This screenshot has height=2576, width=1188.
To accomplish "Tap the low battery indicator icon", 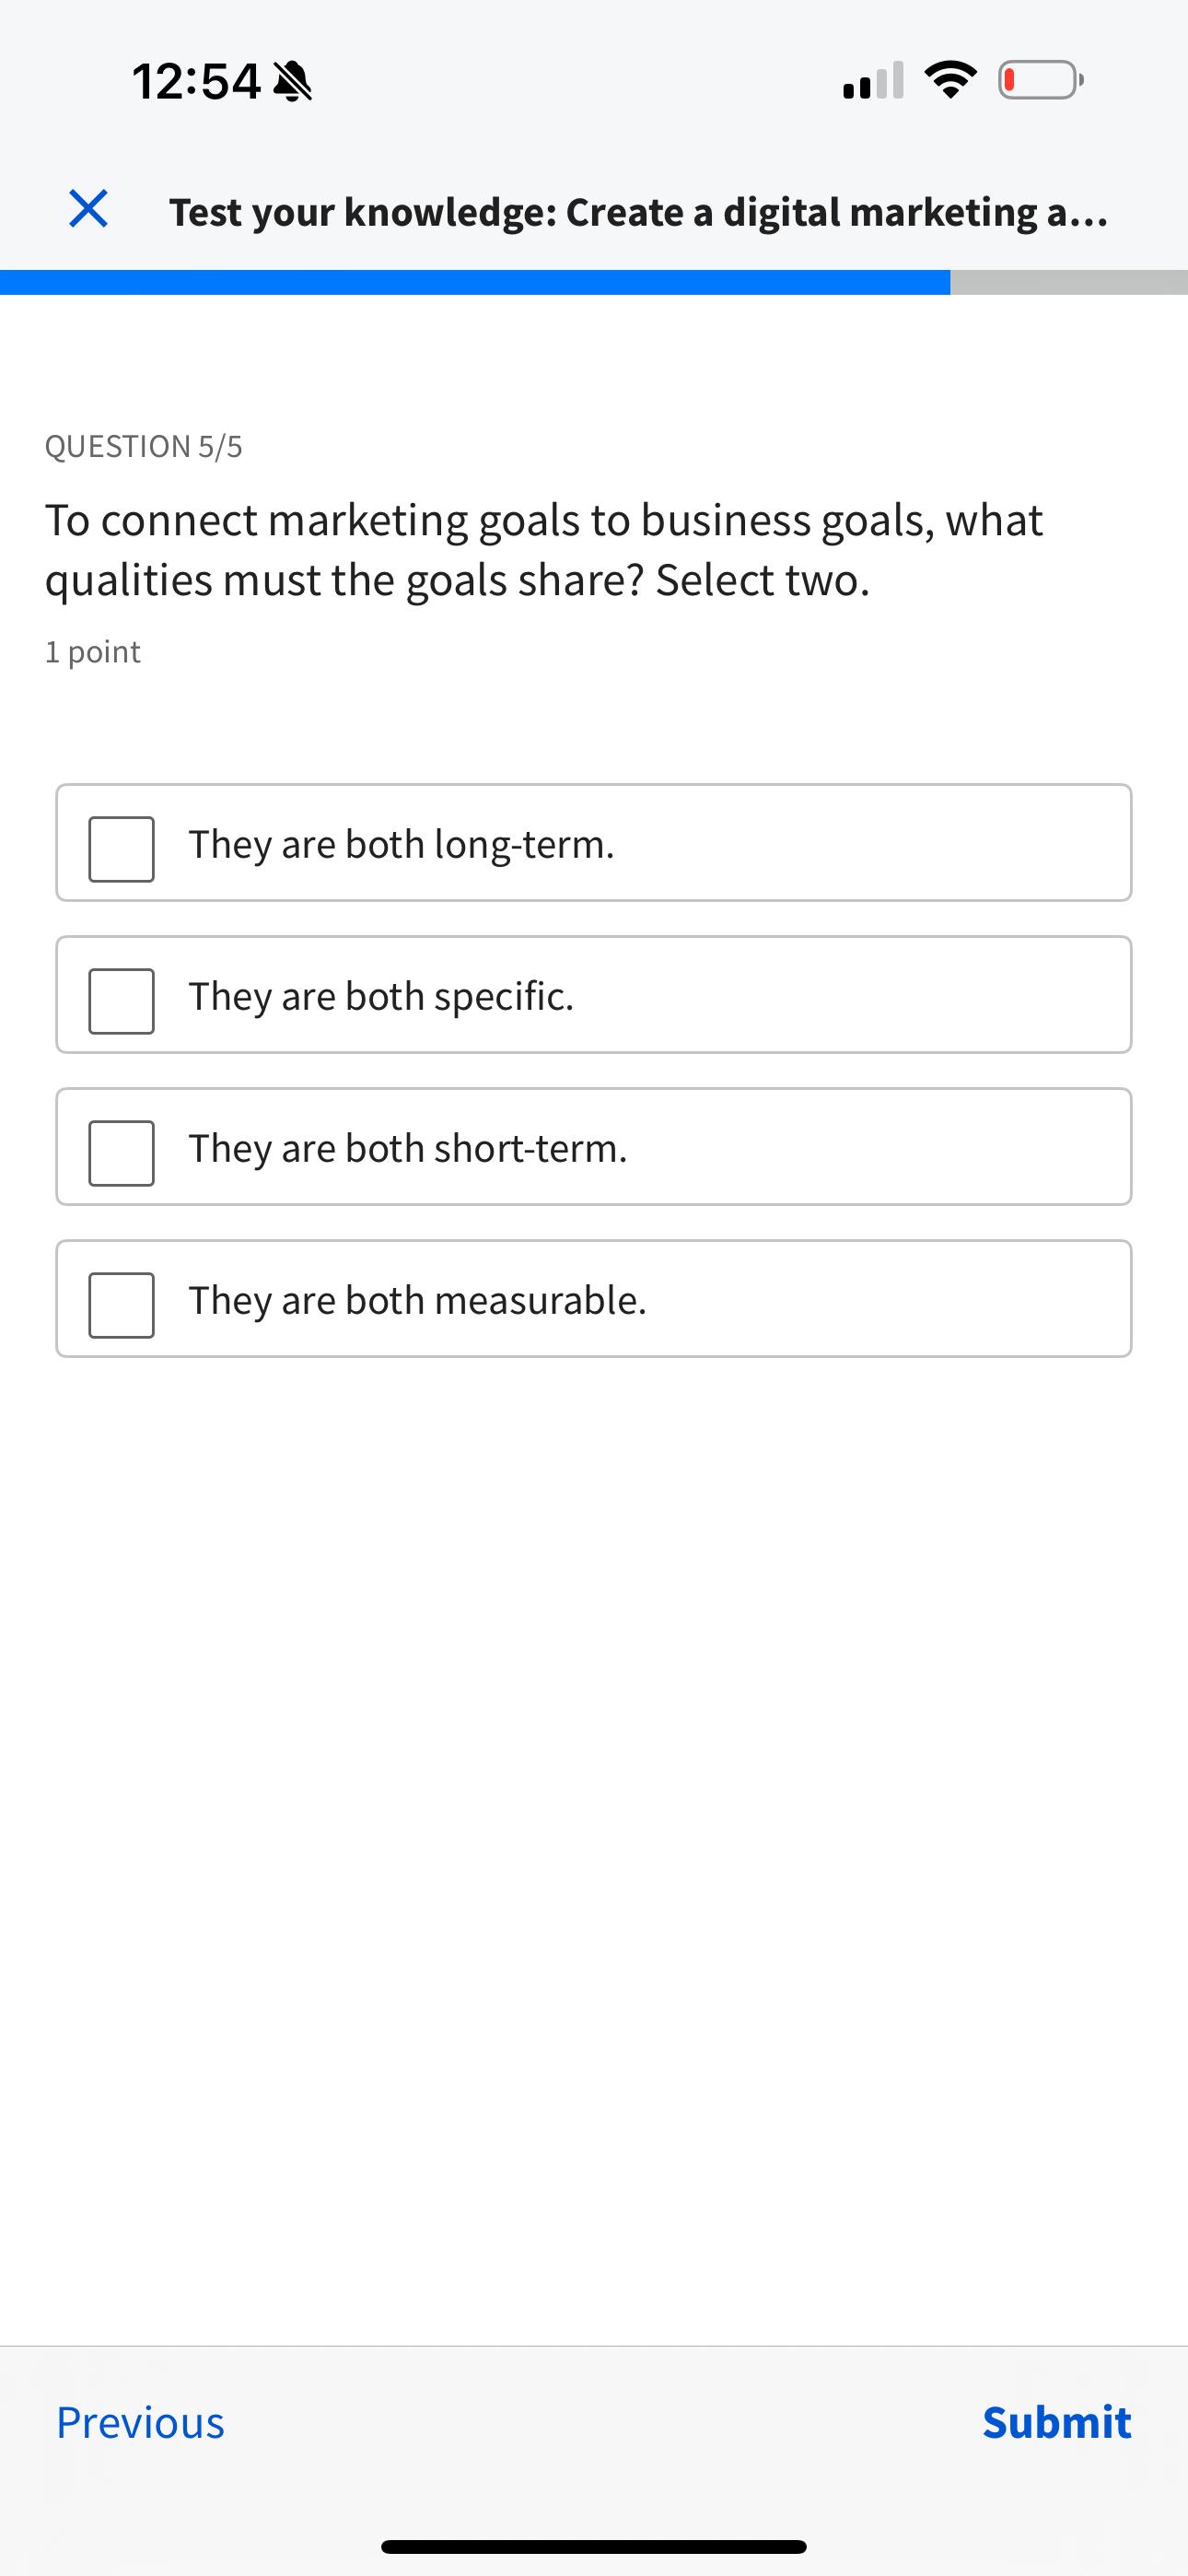I will (1040, 80).
